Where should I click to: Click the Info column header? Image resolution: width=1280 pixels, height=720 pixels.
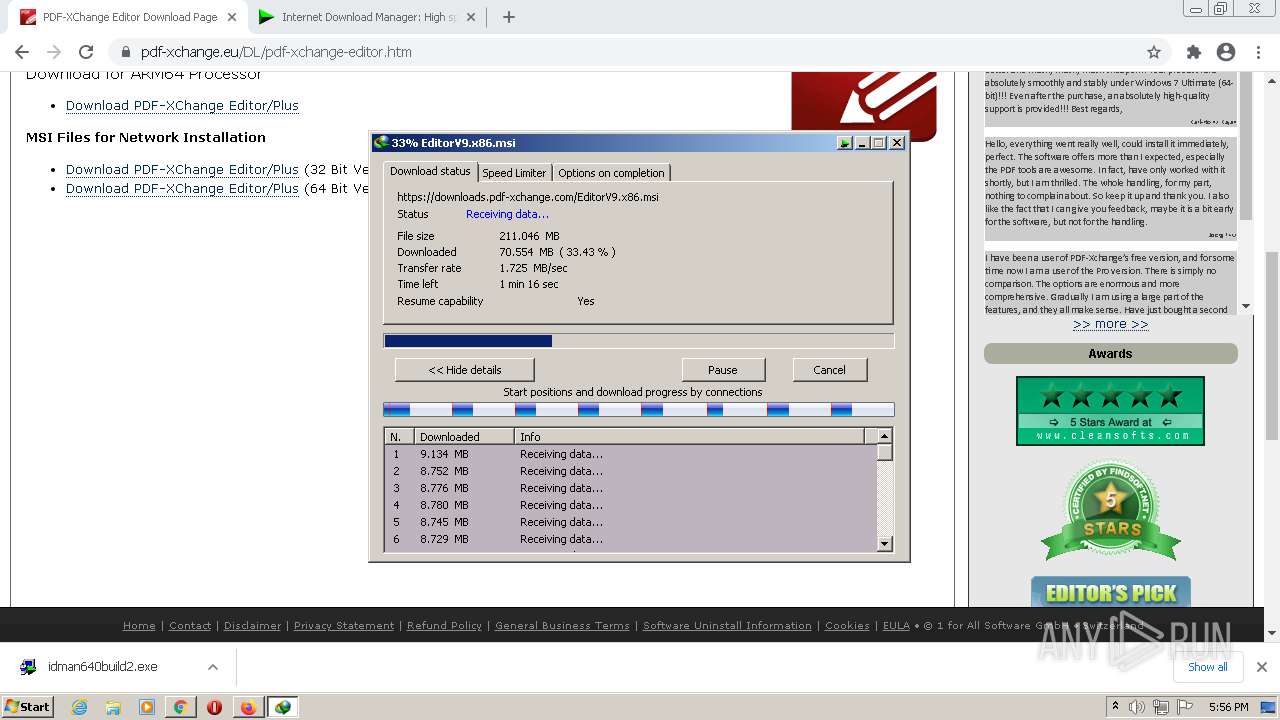point(690,437)
